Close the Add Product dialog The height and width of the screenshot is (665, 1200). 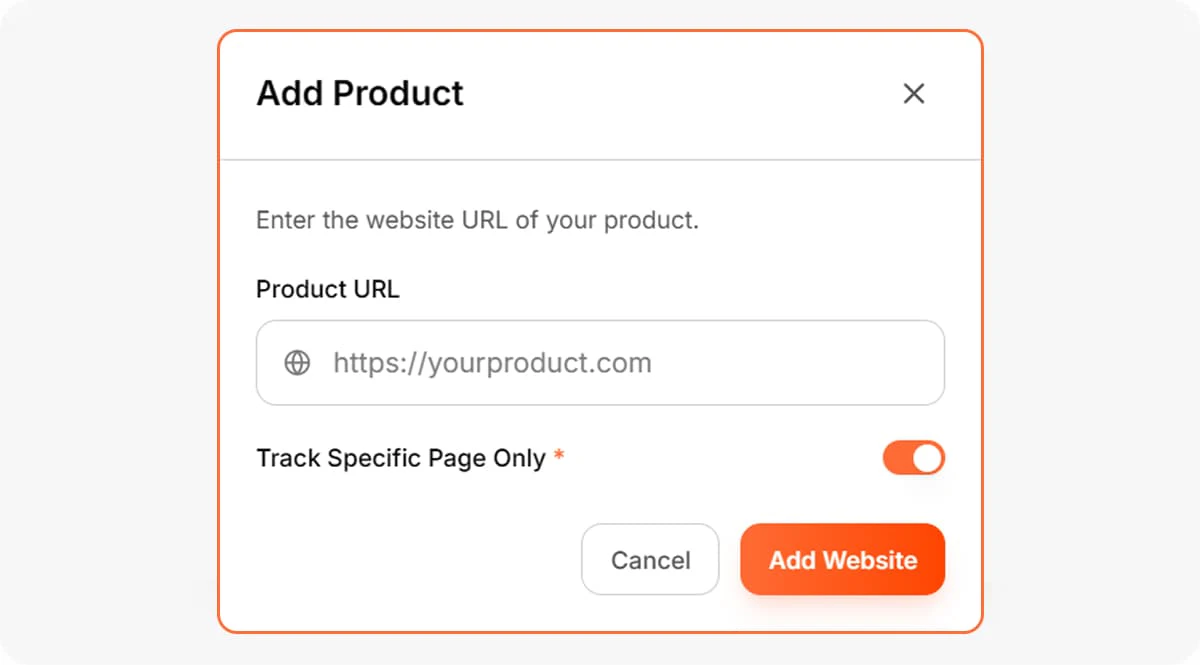click(913, 94)
